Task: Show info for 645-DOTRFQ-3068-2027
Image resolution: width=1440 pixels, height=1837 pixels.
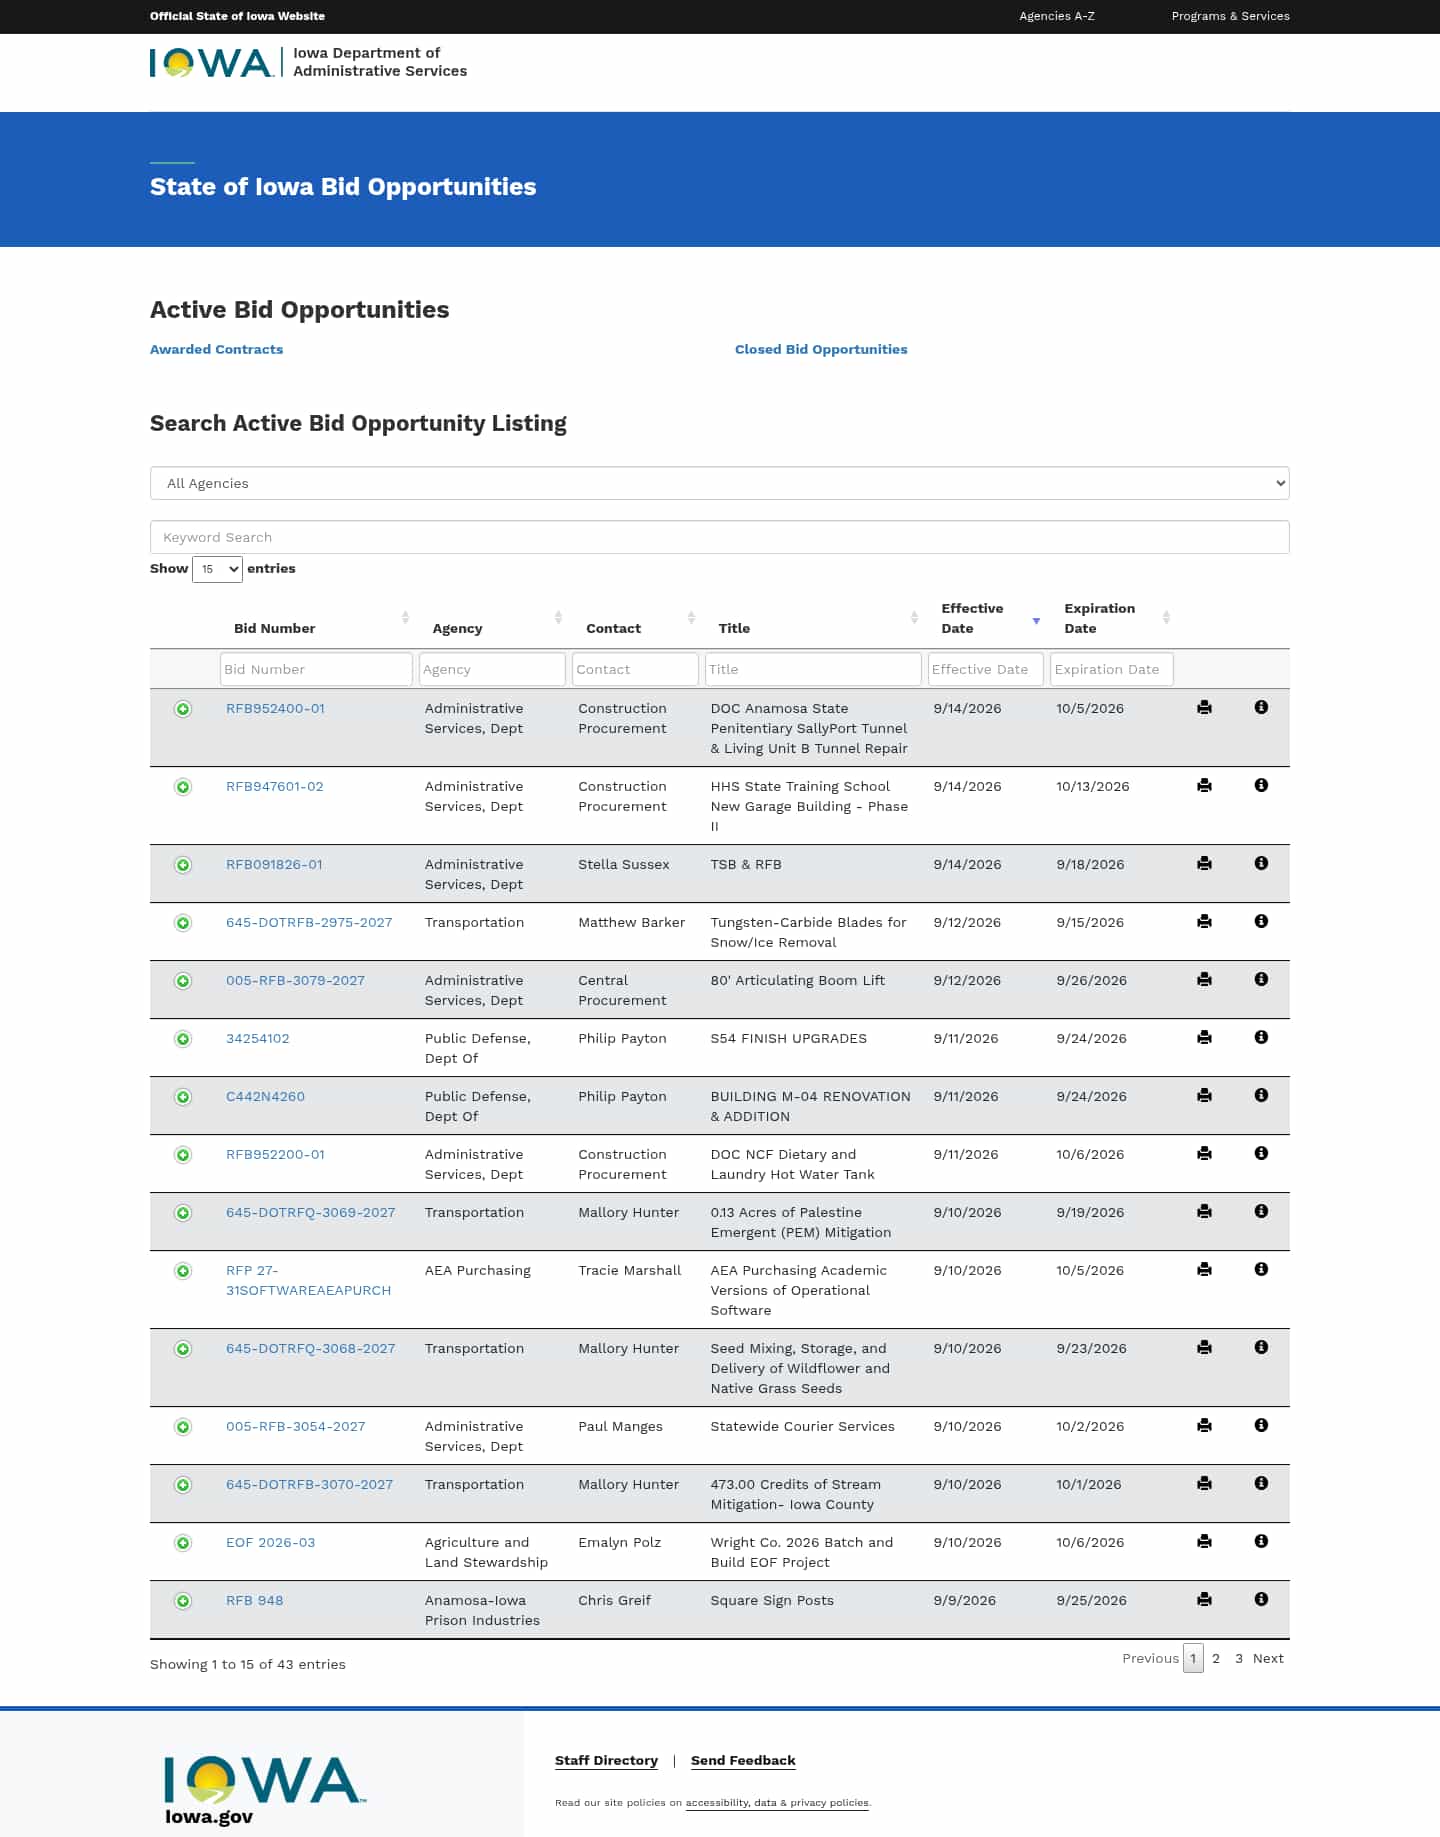Action: click(x=1261, y=1347)
